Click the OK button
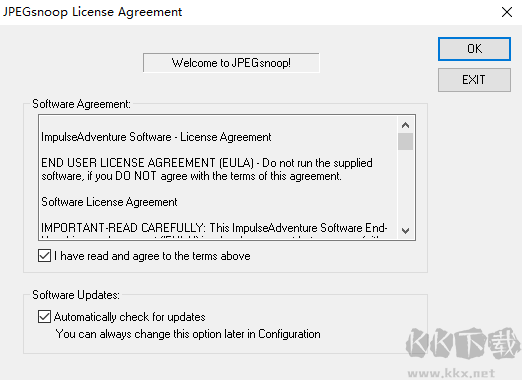Image resolution: width=522 pixels, height=380 pixels. (x=474, y=49)
